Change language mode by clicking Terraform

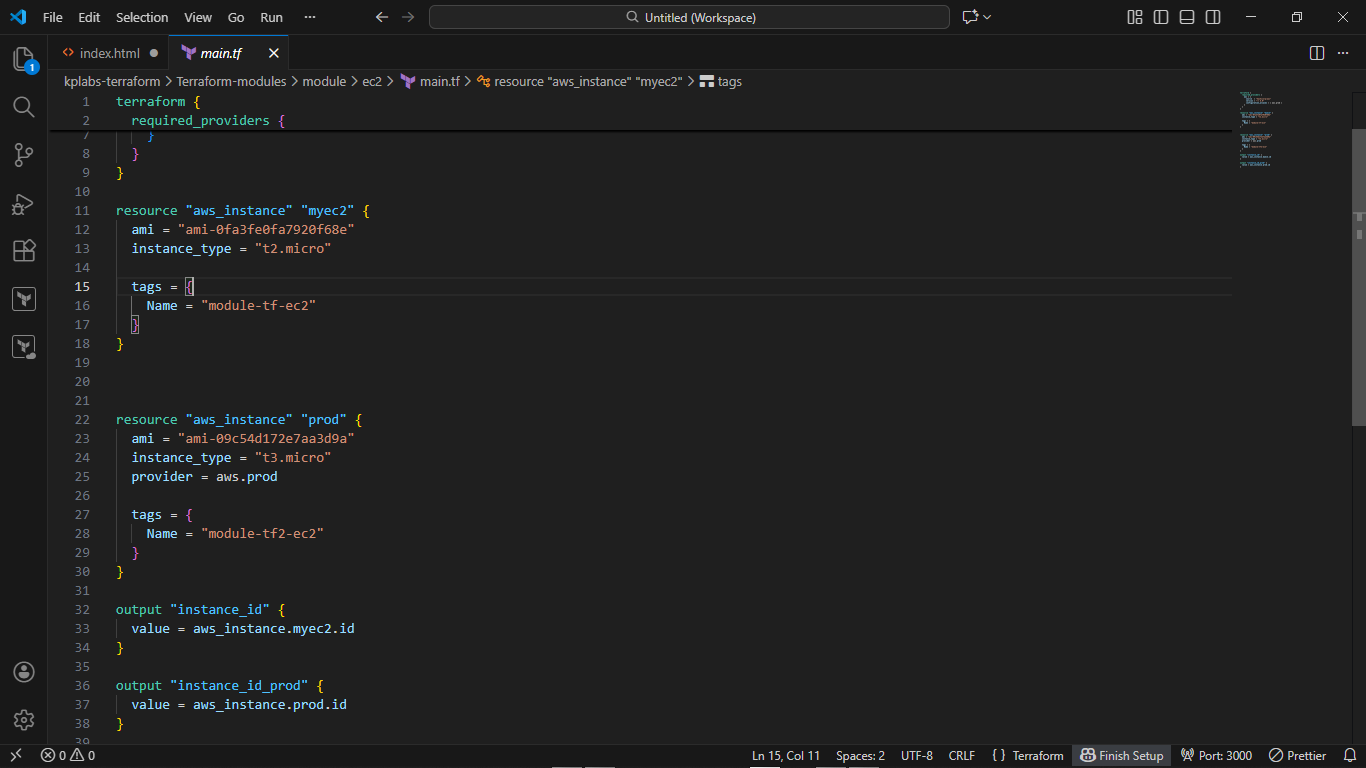point(1036,755)
